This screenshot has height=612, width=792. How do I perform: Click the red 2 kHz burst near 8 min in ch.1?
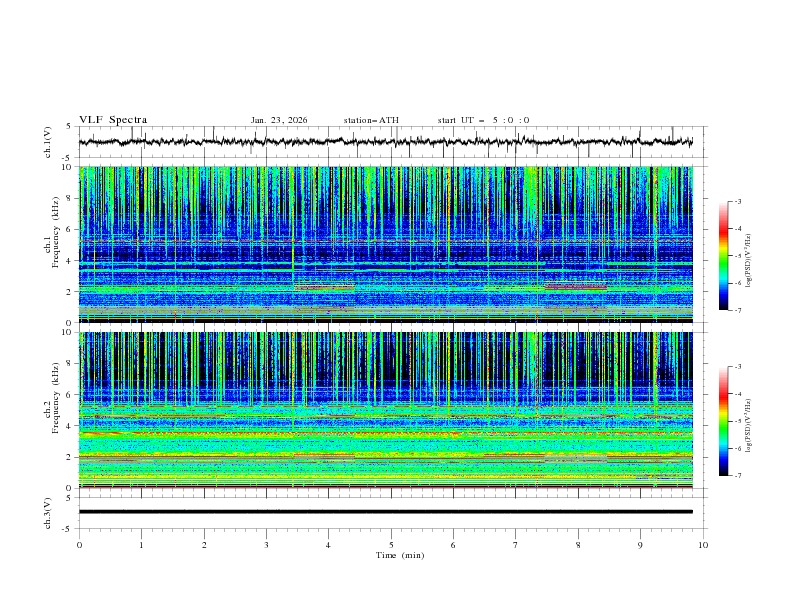(x=576, y=288)
